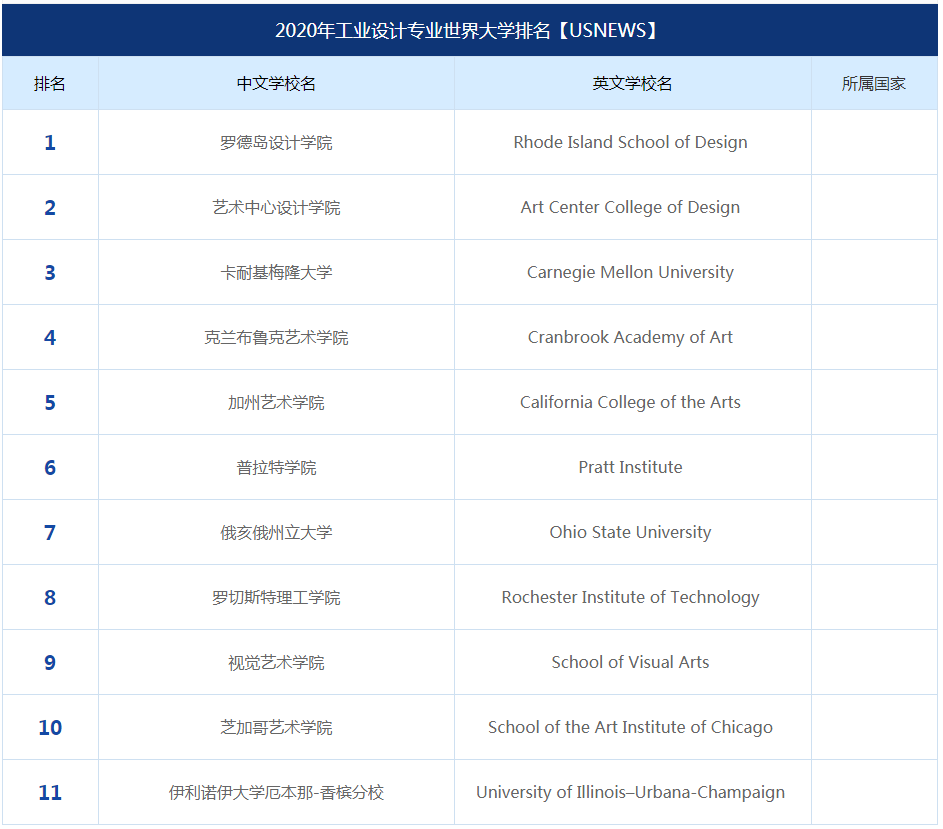Click the '排名' column header
The image size is (943, 829).
[x=50, y=83]
